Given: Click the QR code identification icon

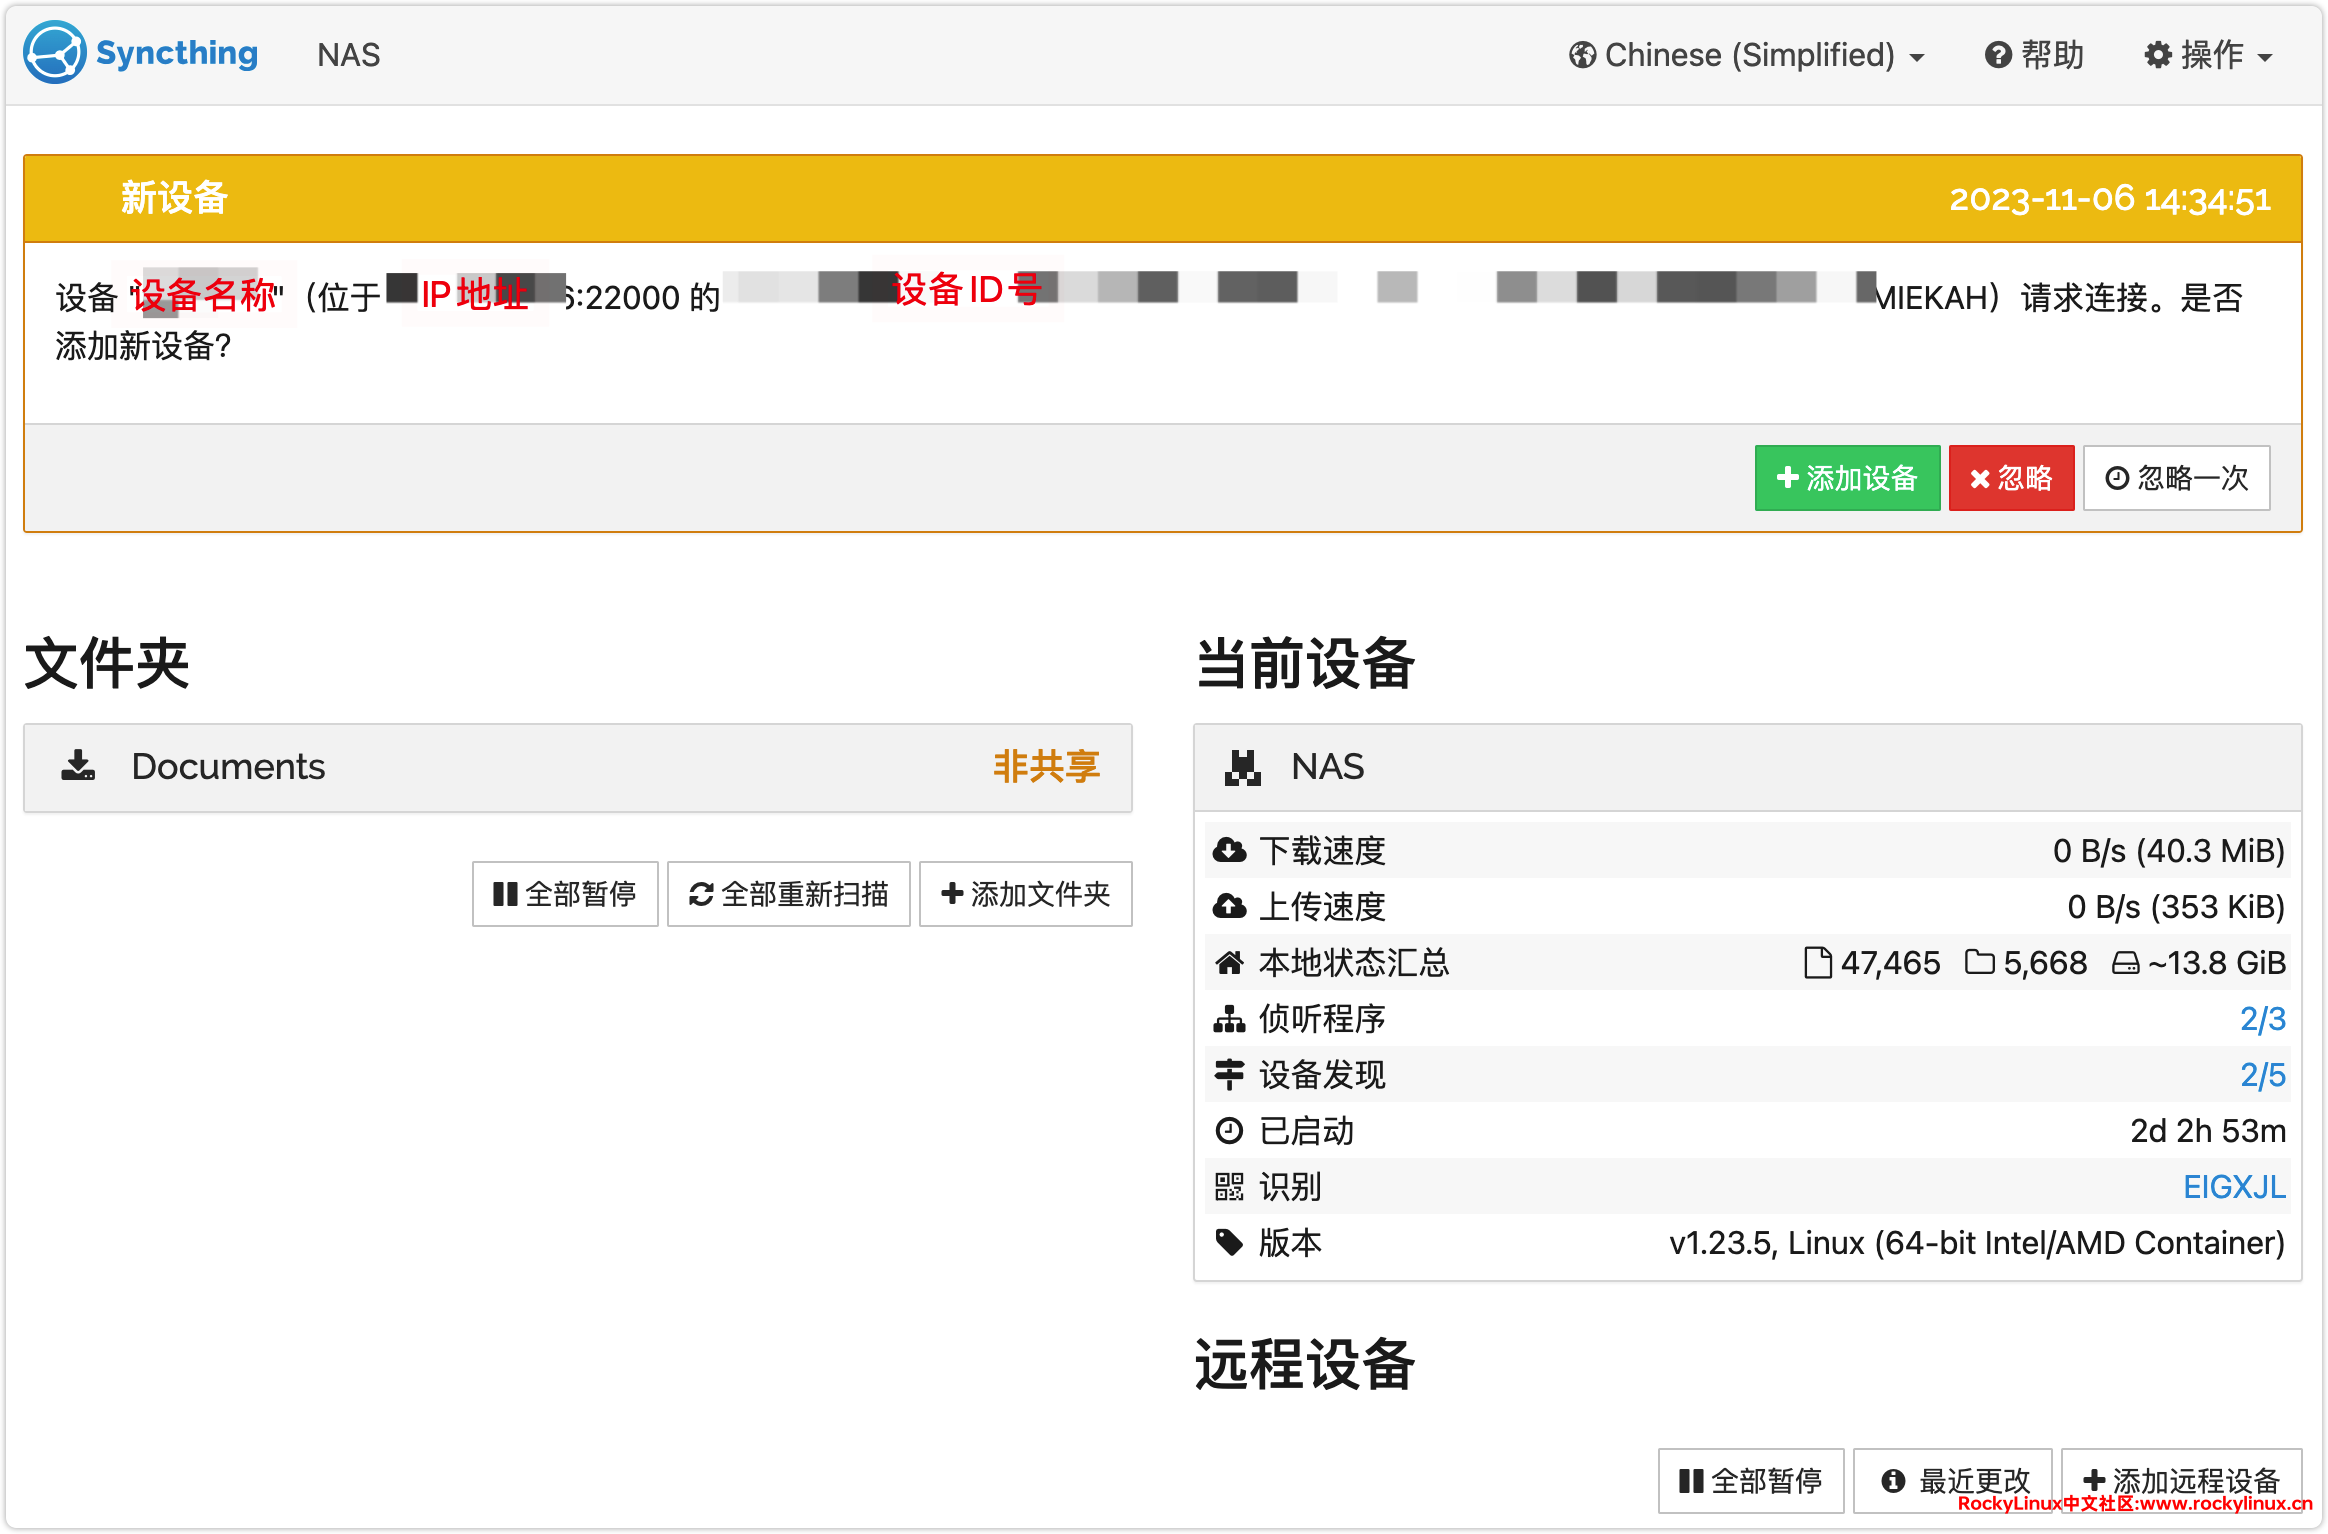Looking at the screenshot, I should [x=1229, y=1187].
